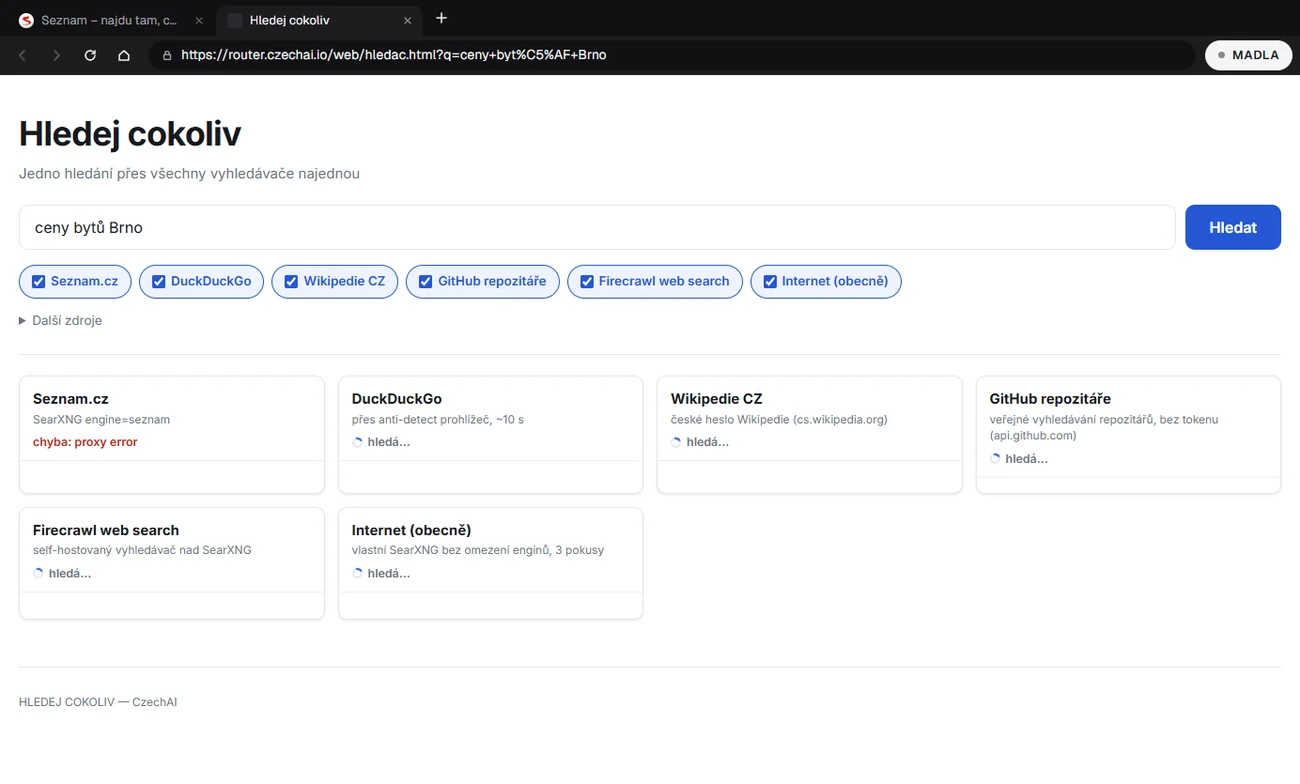The height and width of the screenshot is (784, 1300).
Task: Switch to the Seznam browser tab
Action: point(110,20)
